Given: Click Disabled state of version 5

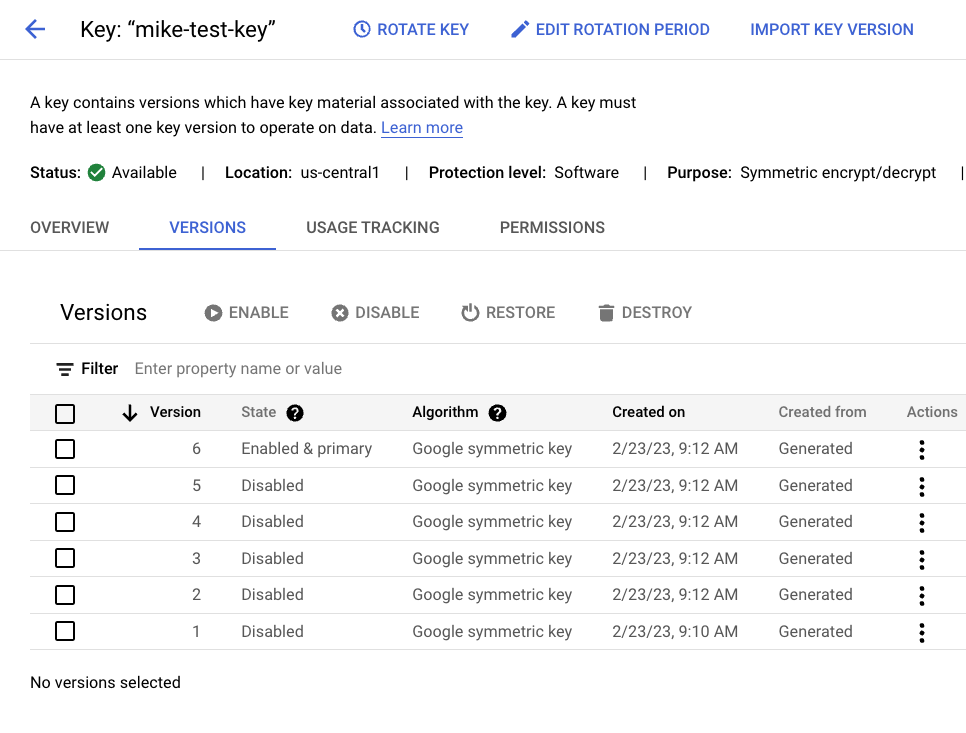Looking at the screenshot, I should pos(272,485).
